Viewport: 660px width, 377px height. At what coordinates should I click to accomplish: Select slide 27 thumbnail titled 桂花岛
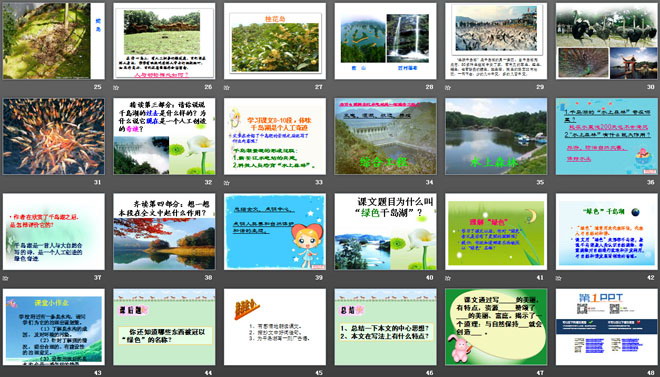point(275,41)
